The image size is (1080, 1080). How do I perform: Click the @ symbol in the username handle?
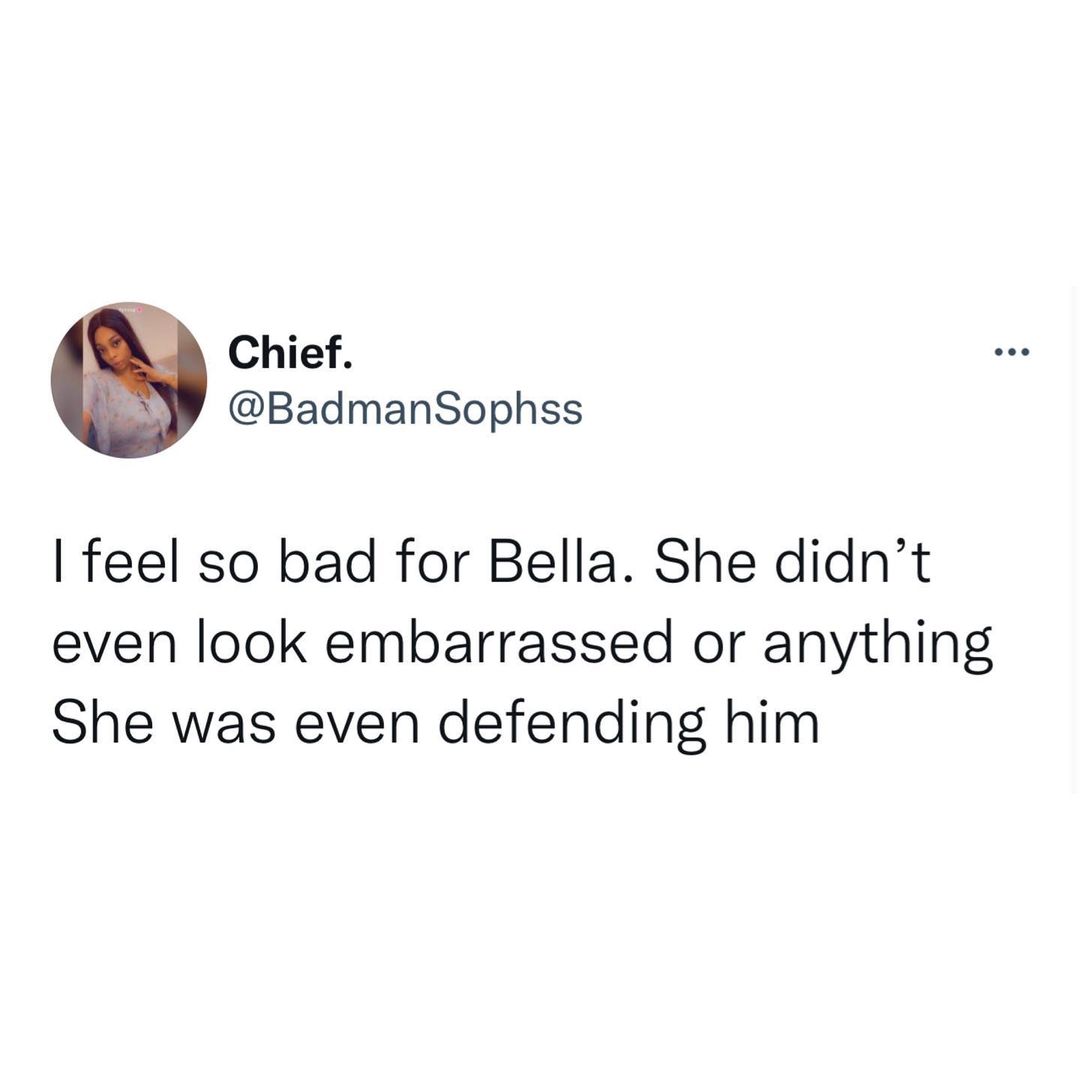(244, 410)
